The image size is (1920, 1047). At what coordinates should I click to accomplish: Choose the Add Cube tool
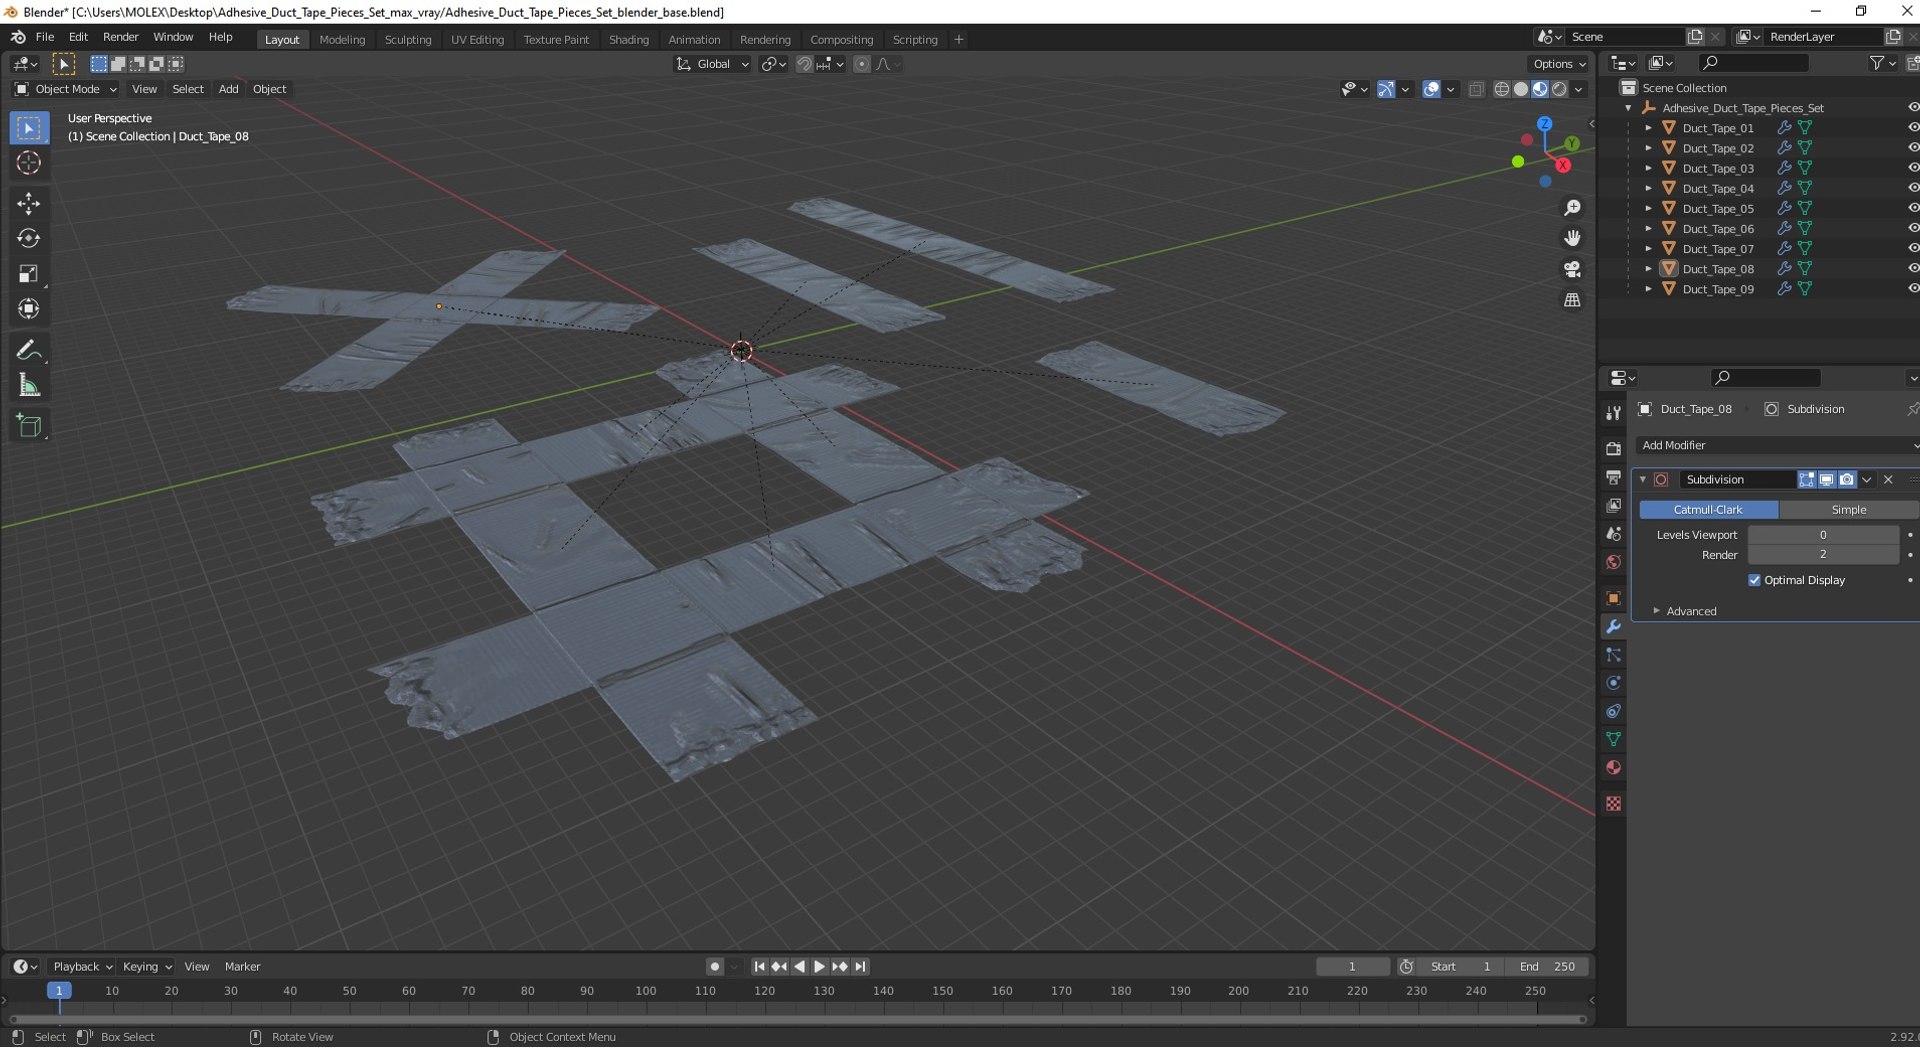(x=28, y=426)
